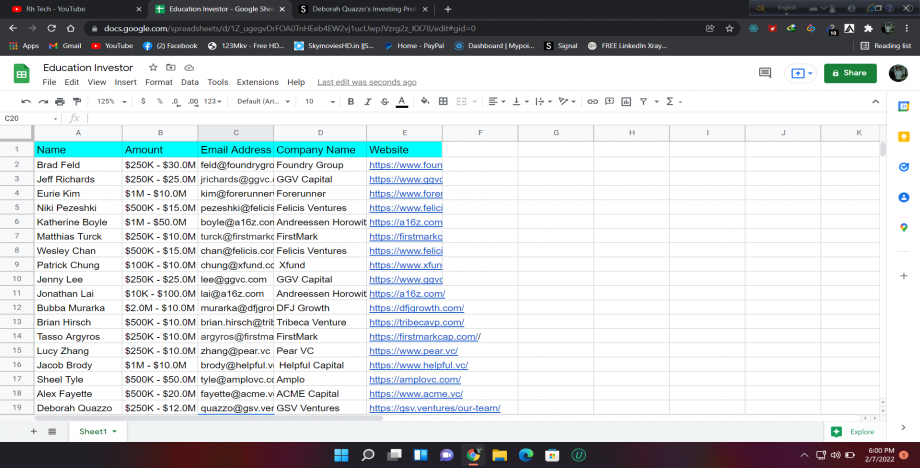Expand the font size dropdown
Image resolution: width=920 pixels, height=468 pixels.
point(319,101)
